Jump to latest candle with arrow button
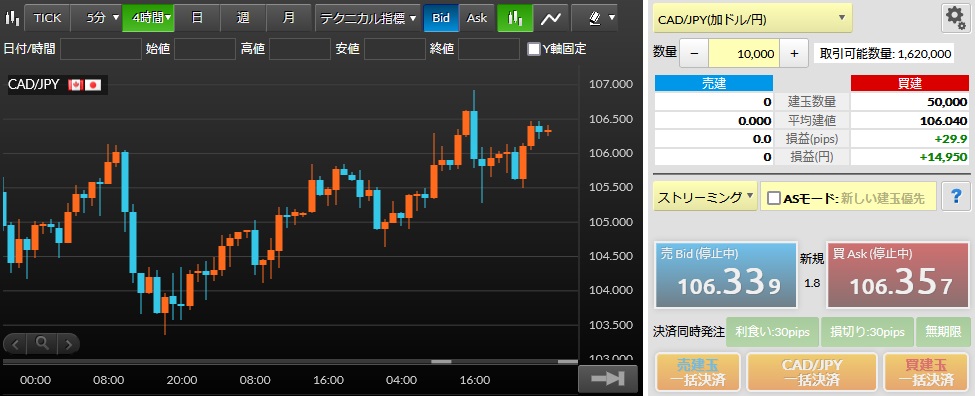This screenshot has height=396, width=975. click(x=607, y=379)
